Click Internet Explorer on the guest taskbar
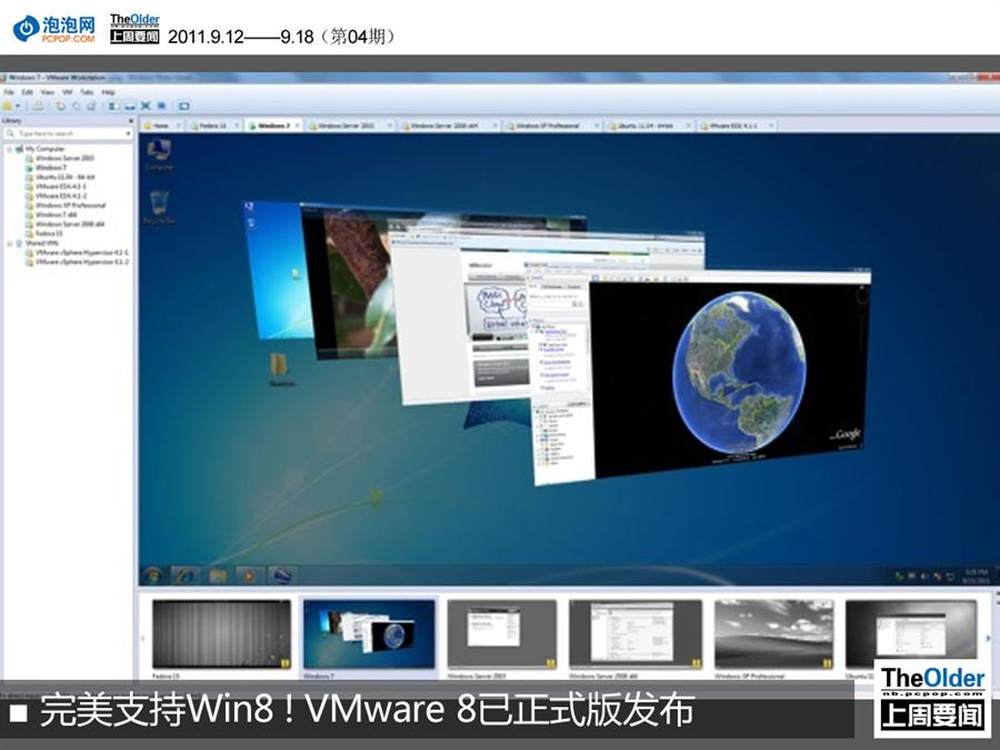Image resolution: width=1000 pixels, height=750 pixels. pyautogui.click(x=185, y=576)
